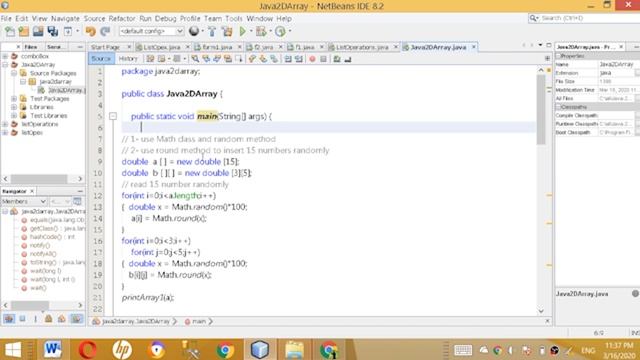
Task: Click the Save All toolbar icon
Action: [x=53, y=31]
